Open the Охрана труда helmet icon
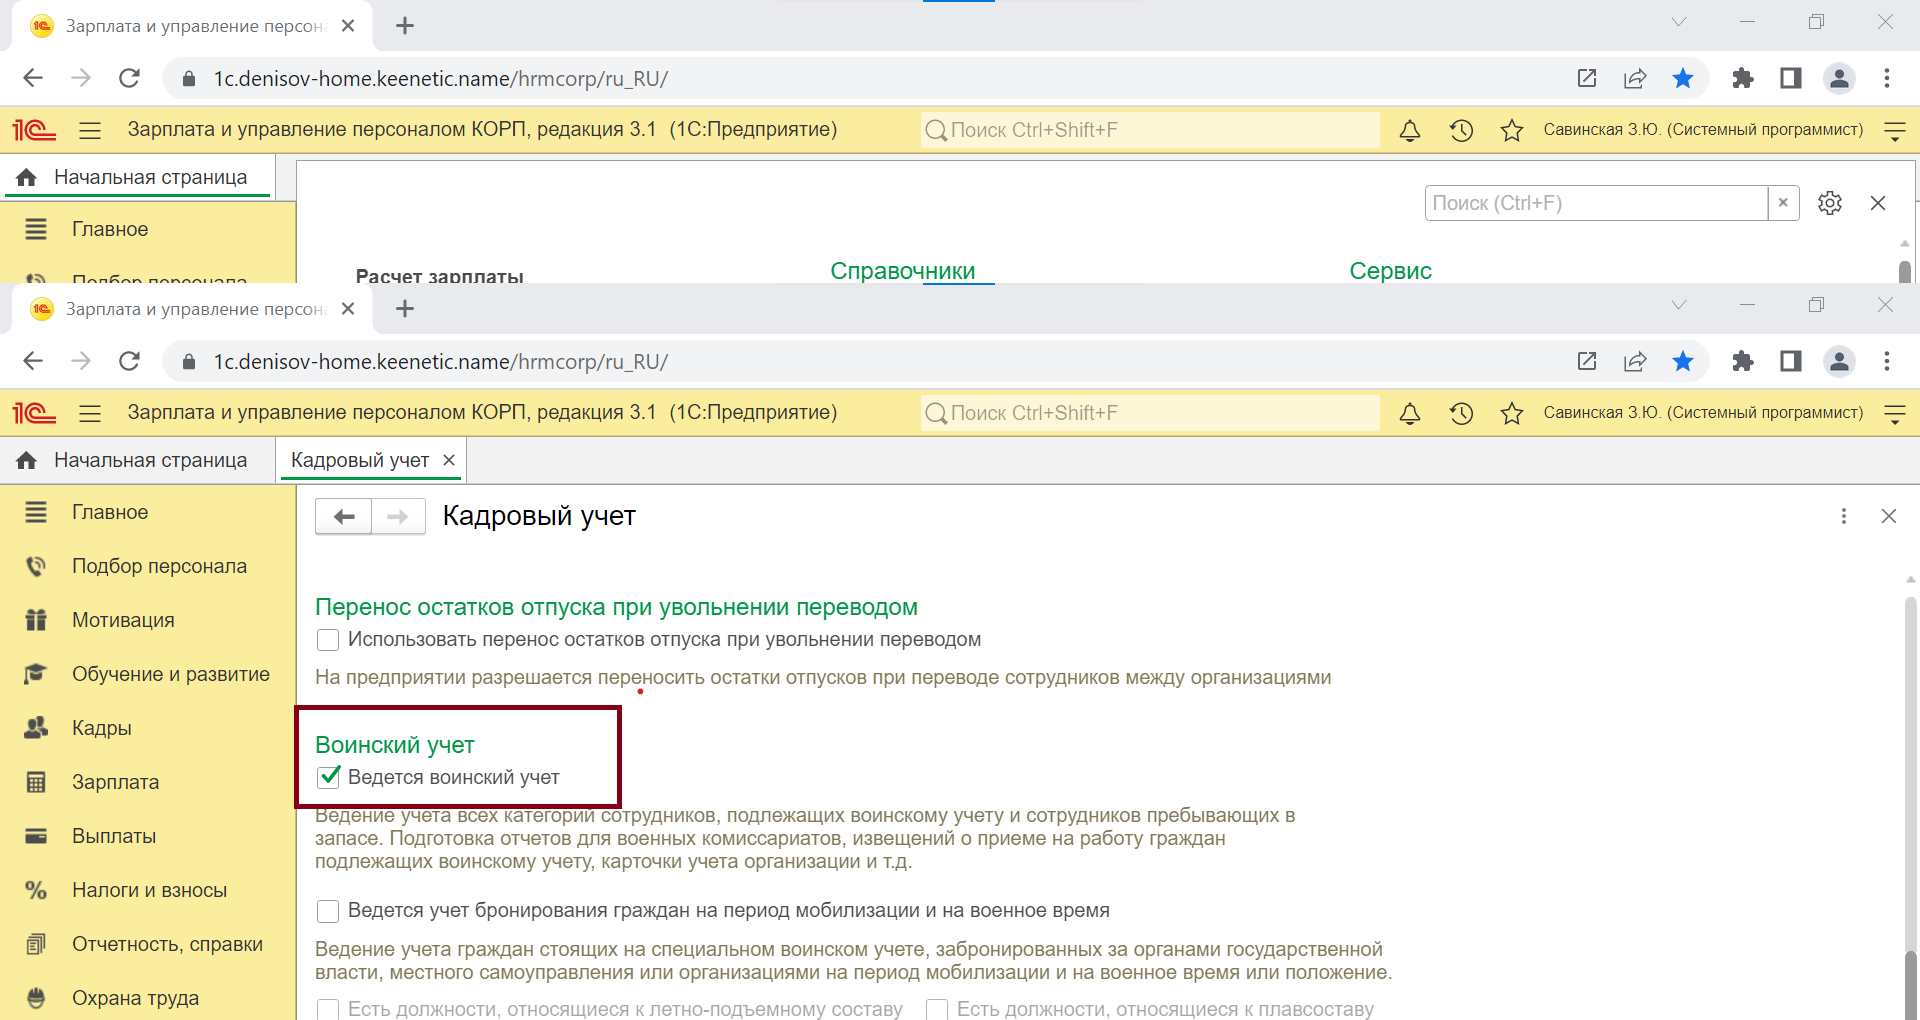 click(36, 998)
